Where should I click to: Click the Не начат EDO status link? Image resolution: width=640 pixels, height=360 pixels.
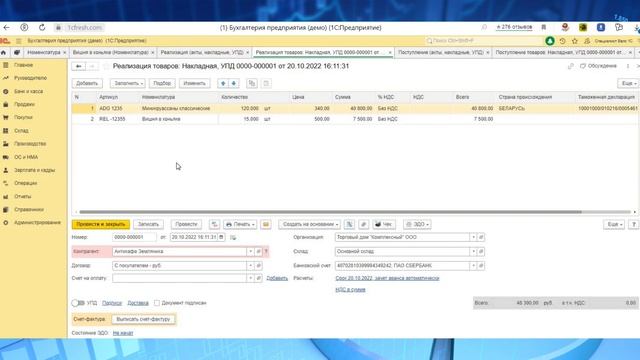click(x=123, y=333)
